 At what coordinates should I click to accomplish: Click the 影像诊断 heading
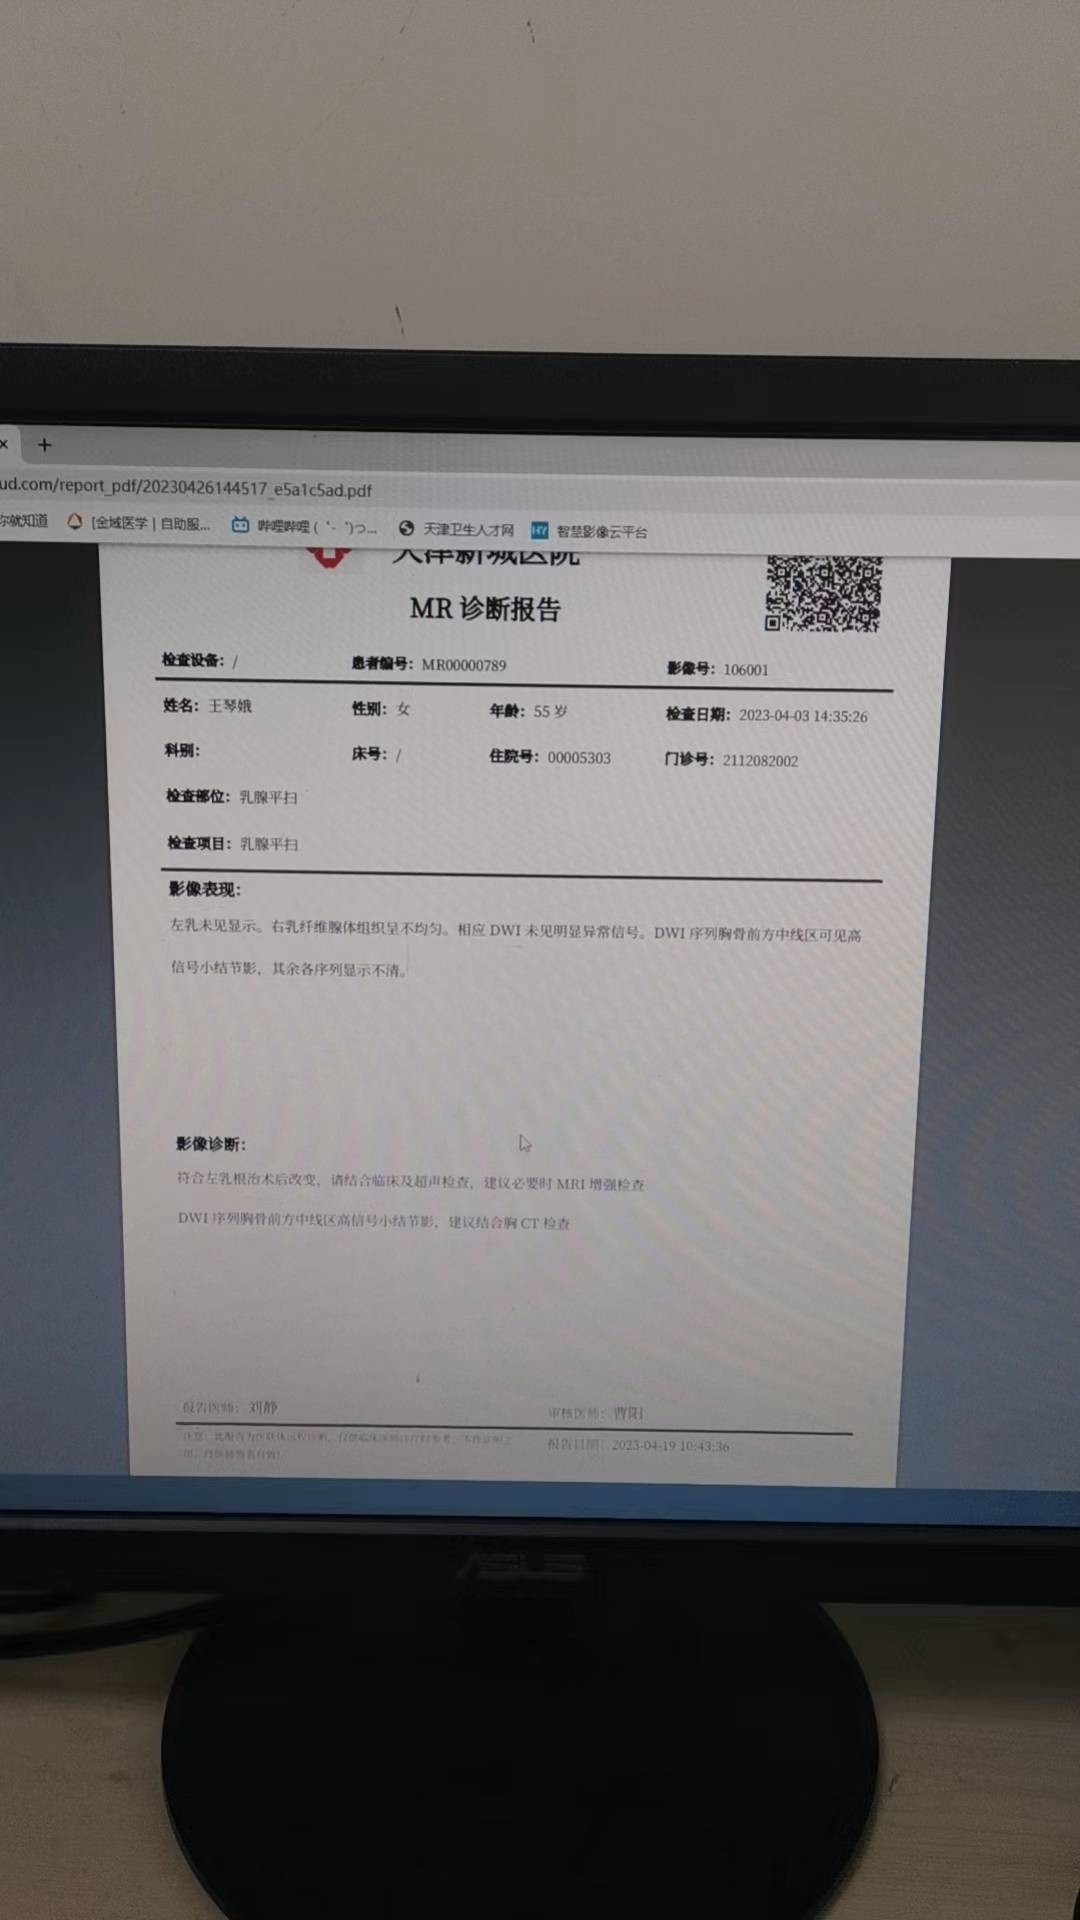(211, 1143)
